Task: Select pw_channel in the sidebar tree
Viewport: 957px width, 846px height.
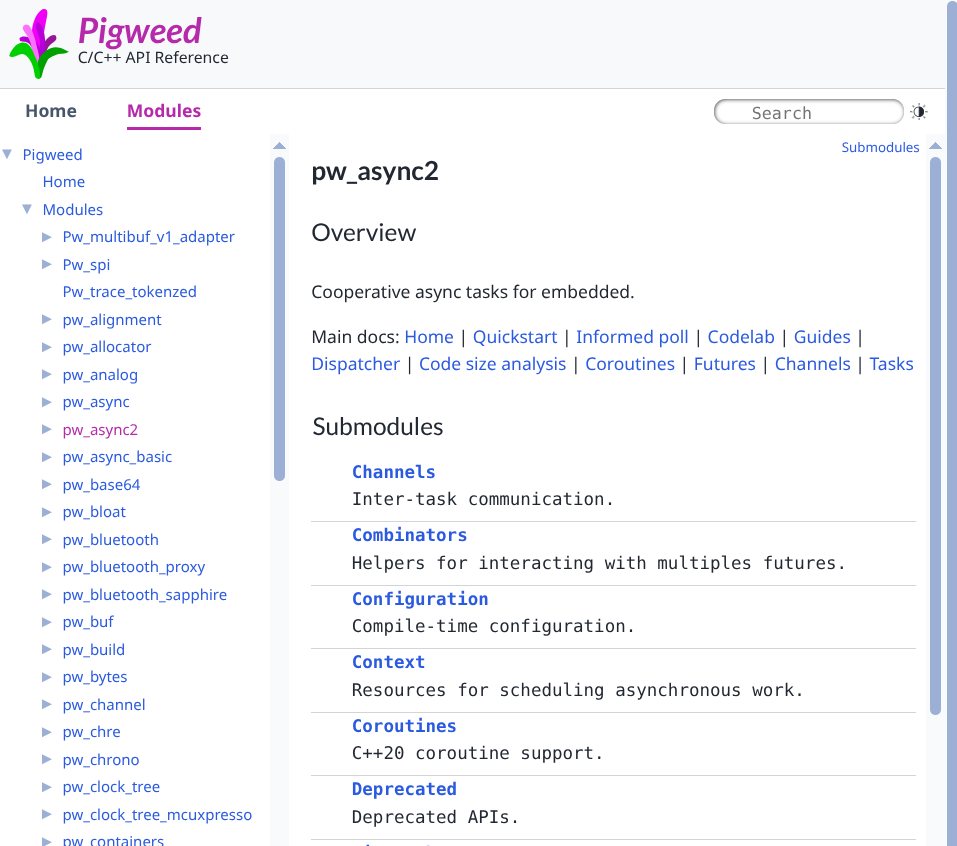Action: (x=104, y=704)
